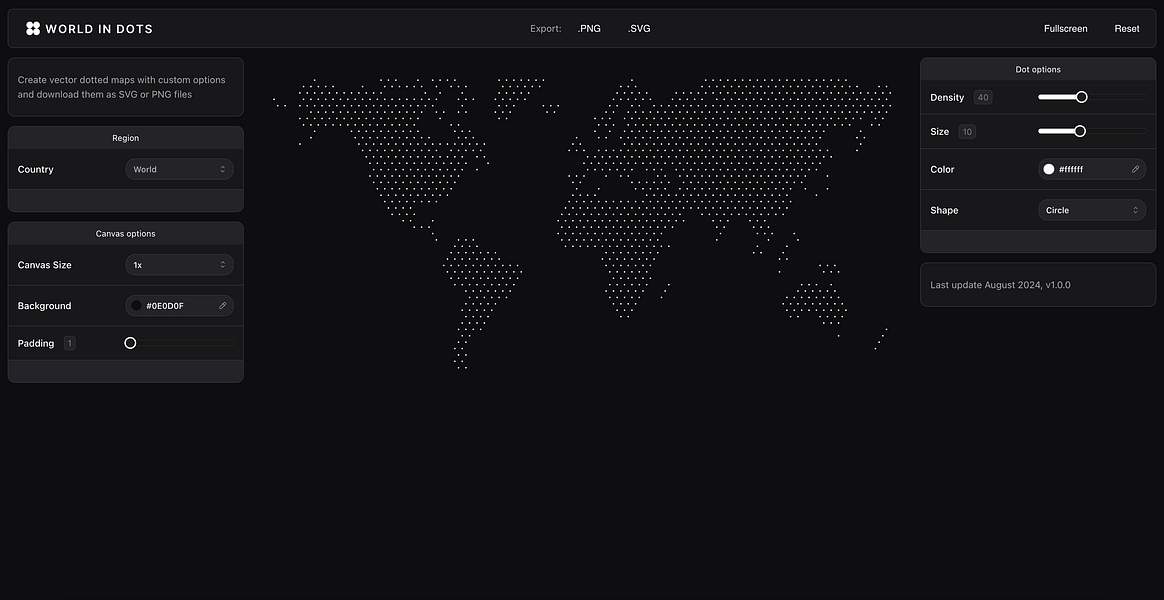Click the WORLD IN DOTS logo icon
The height and width of the screenshot is (600, 1164).
(x=33, y=28)
